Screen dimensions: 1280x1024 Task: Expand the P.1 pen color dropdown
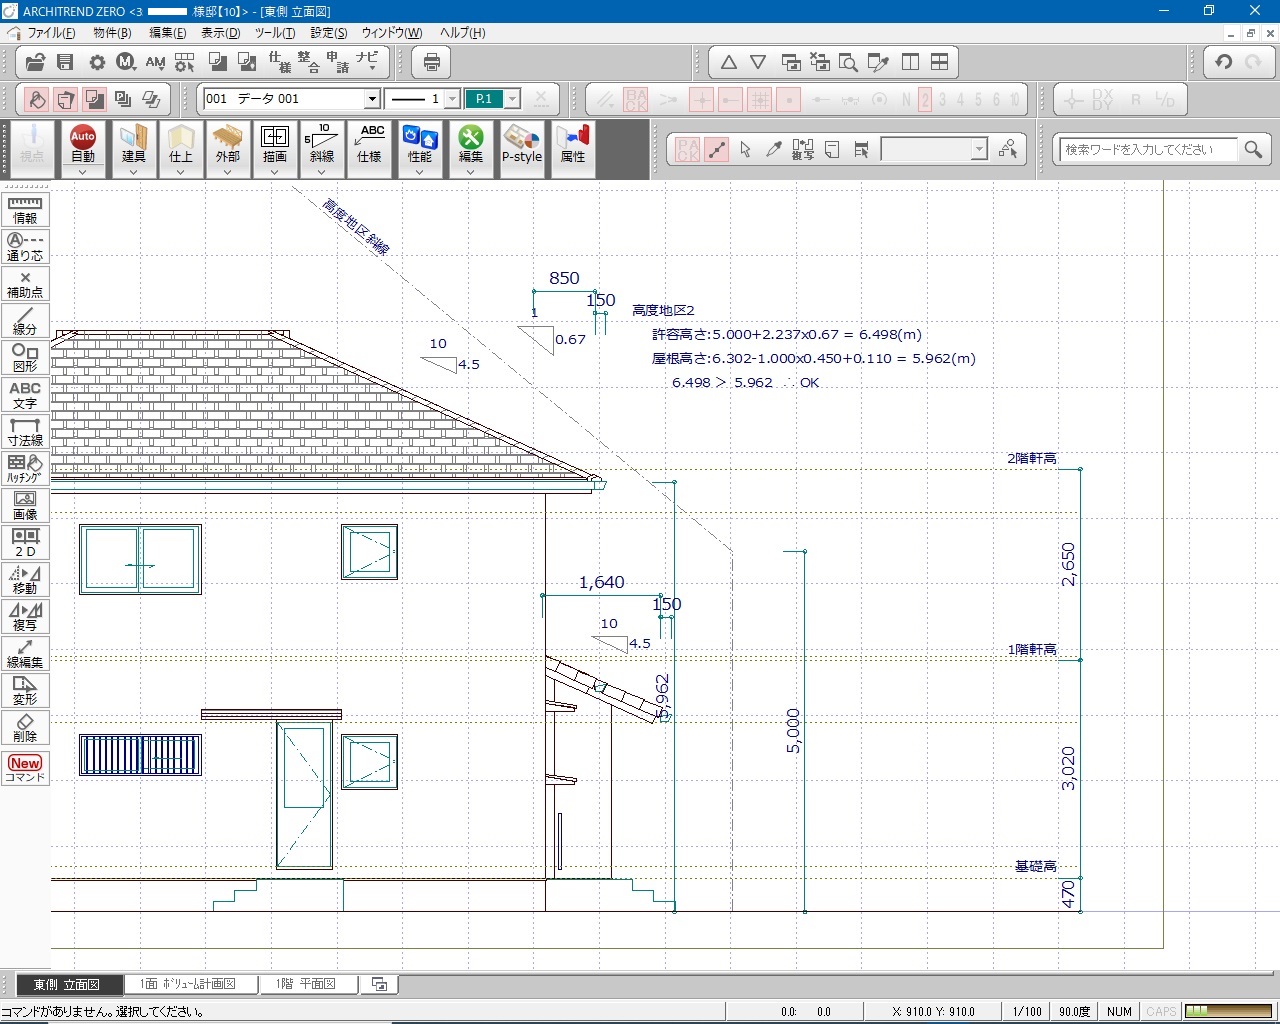512,99
